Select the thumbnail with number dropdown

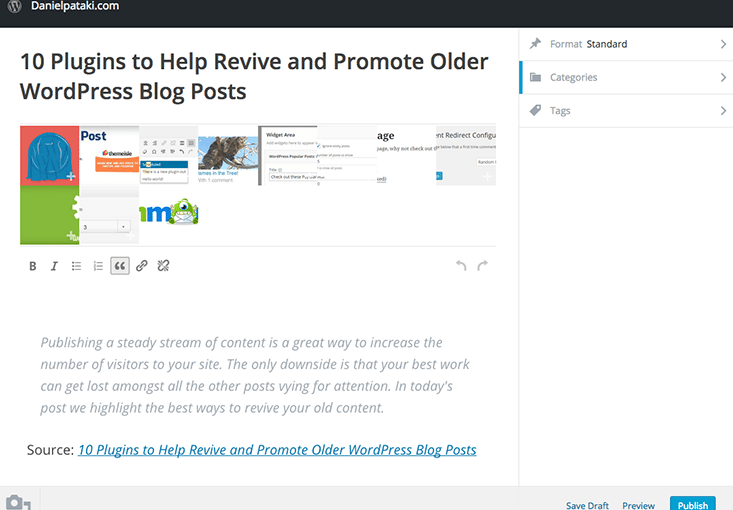click(109, 215)
